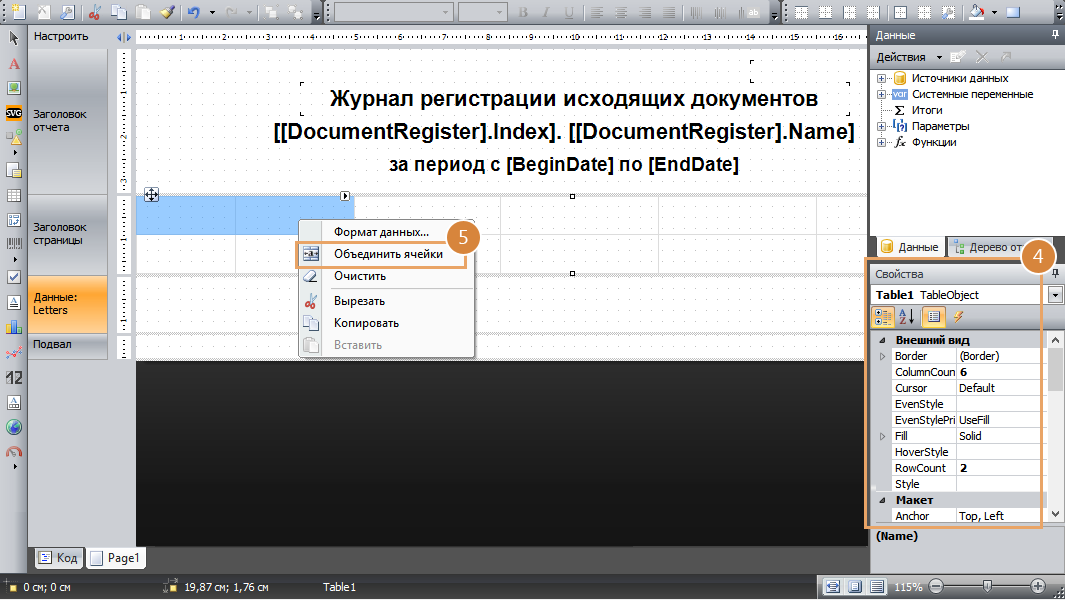Select the Text object tool (red A)
The width and height of the screenshot is (1065, 600).
14,64
